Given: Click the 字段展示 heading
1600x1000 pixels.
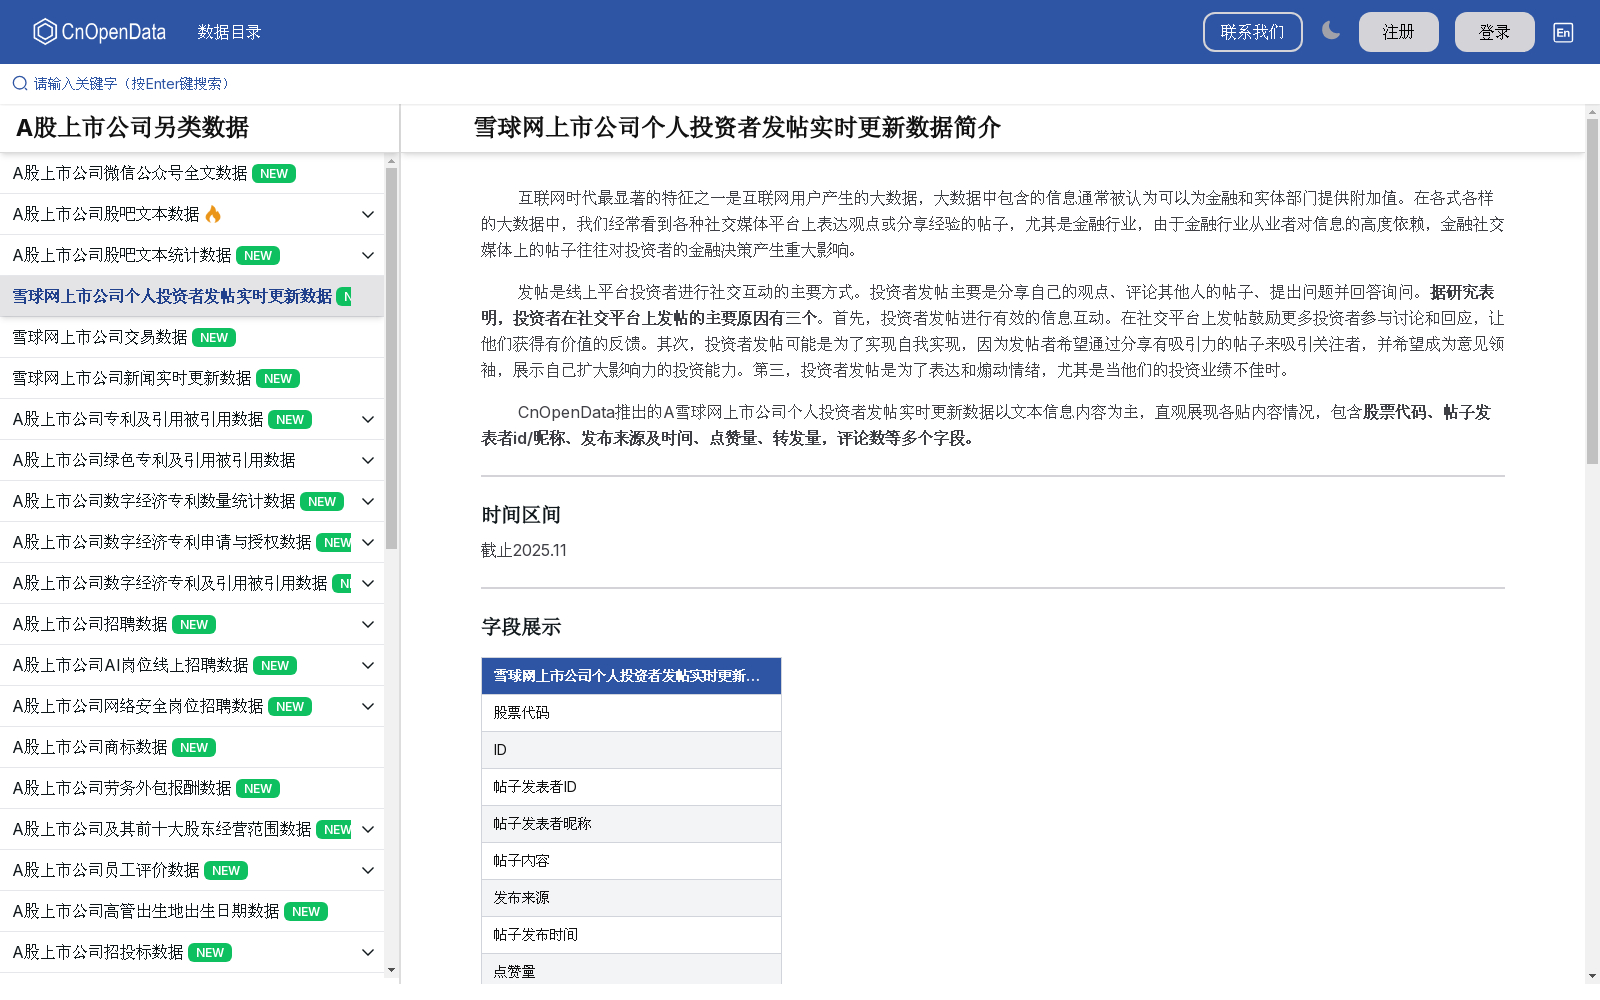Looking at the screenshot, I should [521, 627].
